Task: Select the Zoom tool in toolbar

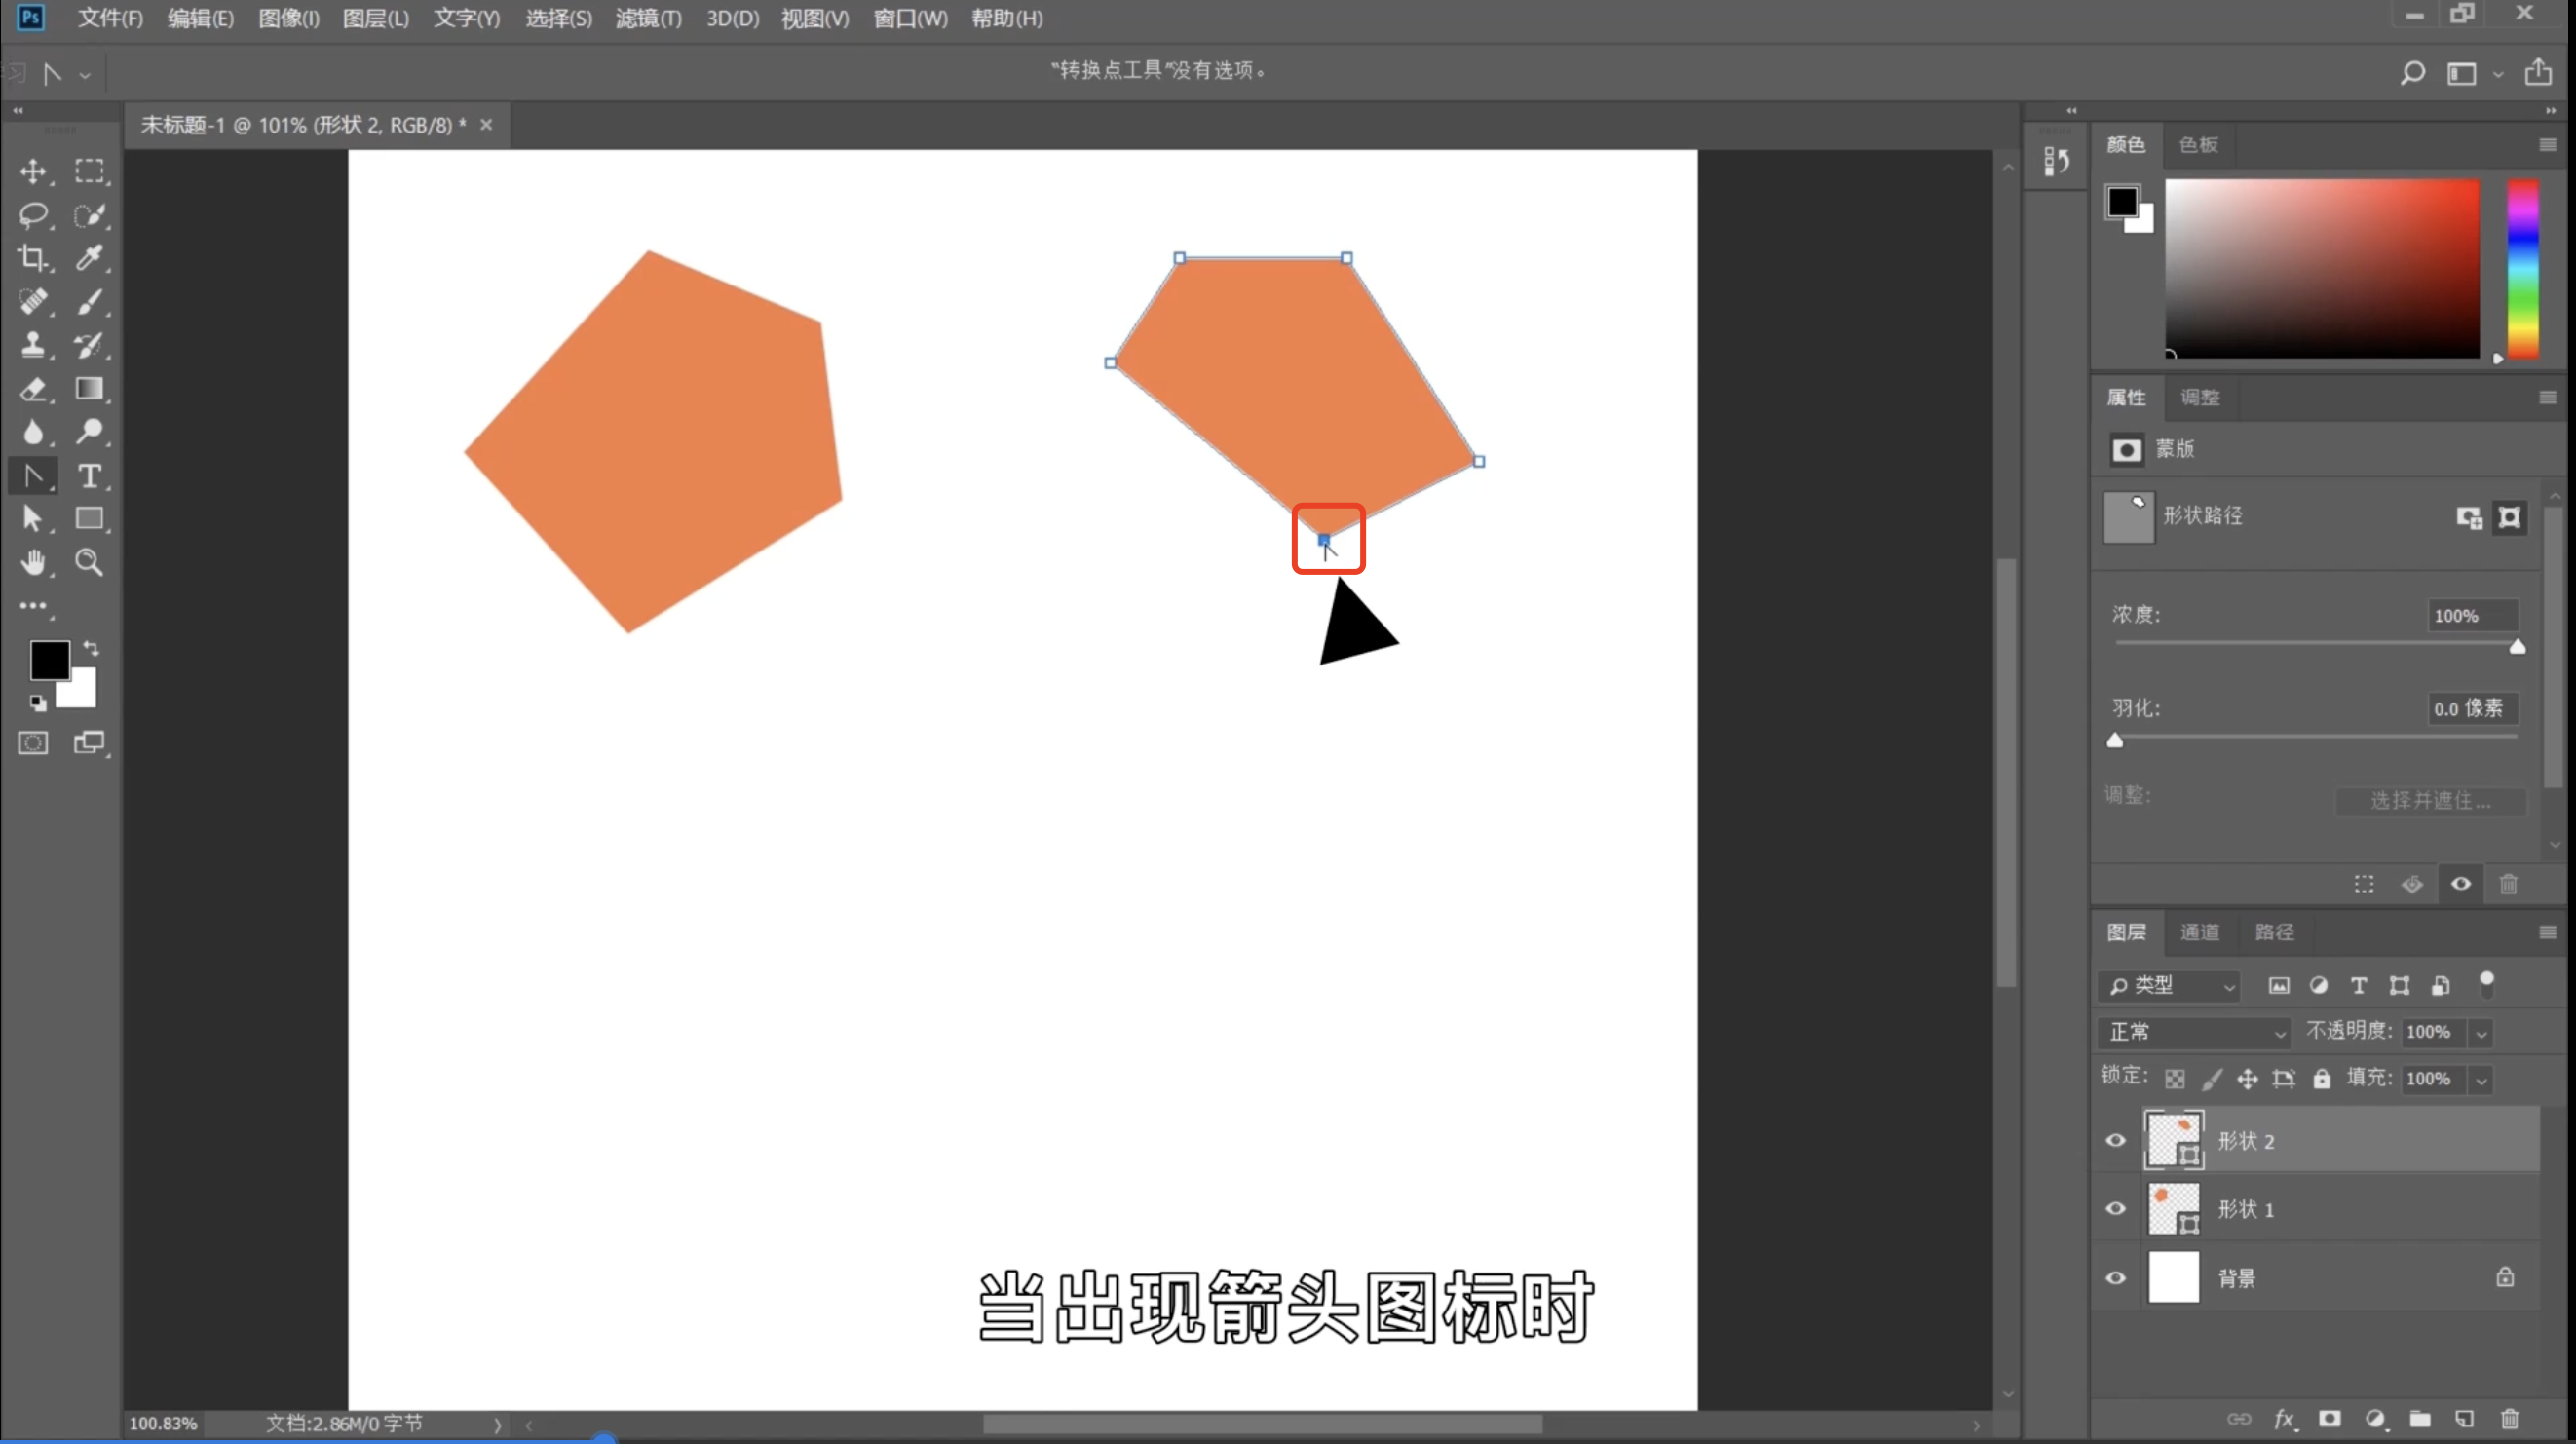Action: pos(89,563)
